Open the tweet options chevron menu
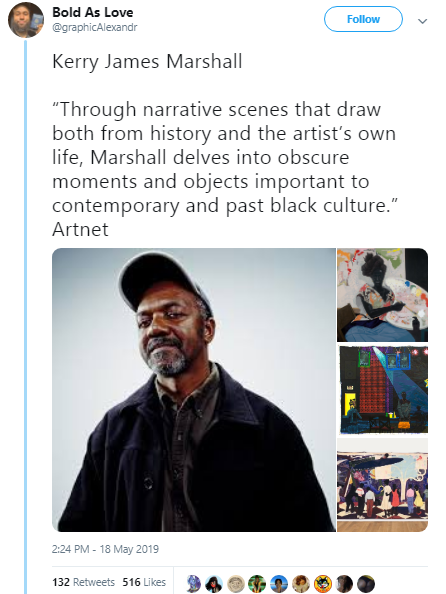Image resolution: width=446 pixels, height=594 pixels. tap(422, 21)
